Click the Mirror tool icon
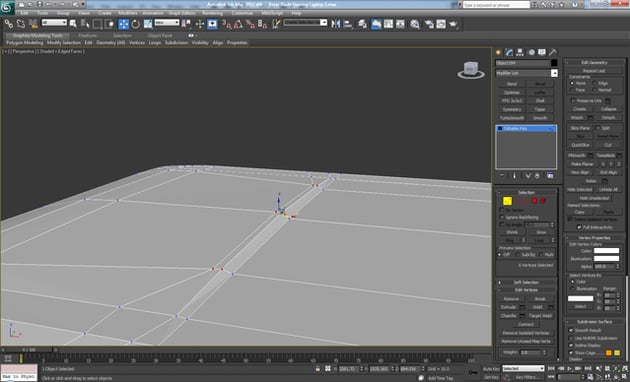This screenshot has height=382, width=630. [x=336, y=24]
